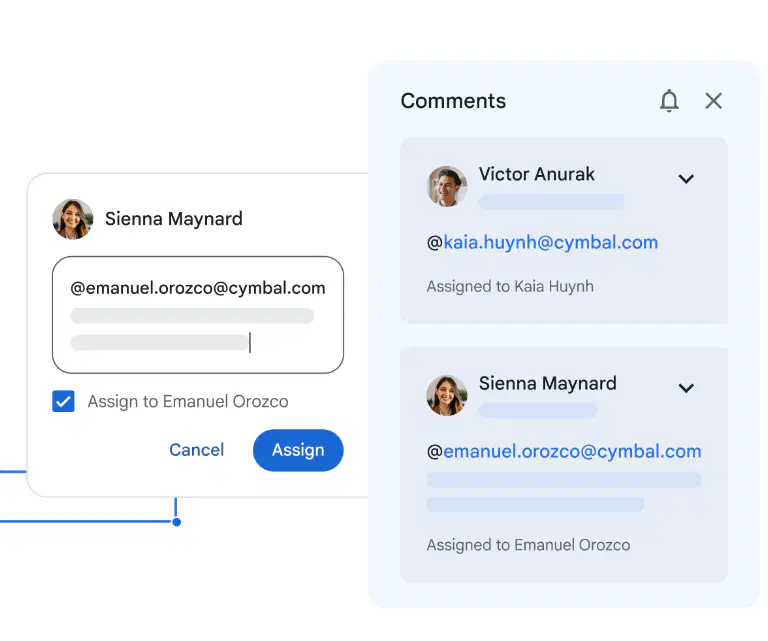This screenshot has height=641, width=768.
Task: Click the Assign button
Action: [x=298, y=450]
